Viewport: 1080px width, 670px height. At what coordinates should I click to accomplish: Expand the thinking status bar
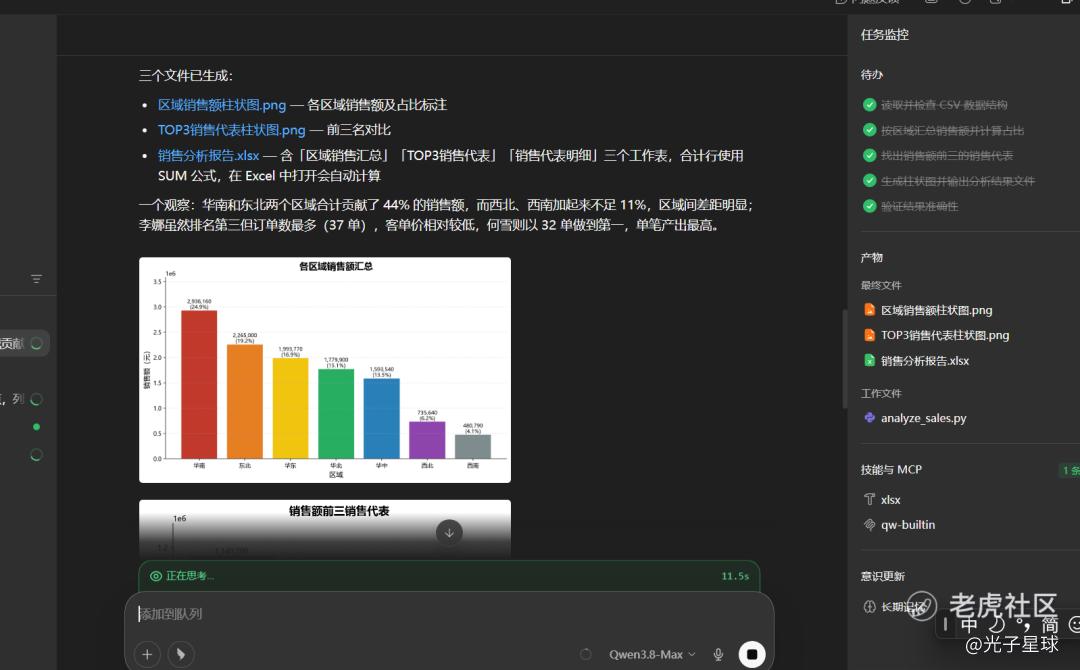click(x=449, y=576)
